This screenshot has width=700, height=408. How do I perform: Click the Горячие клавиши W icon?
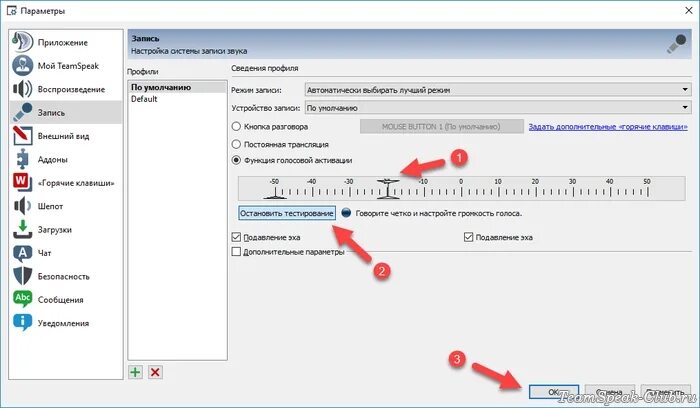(x=22, y=183)
